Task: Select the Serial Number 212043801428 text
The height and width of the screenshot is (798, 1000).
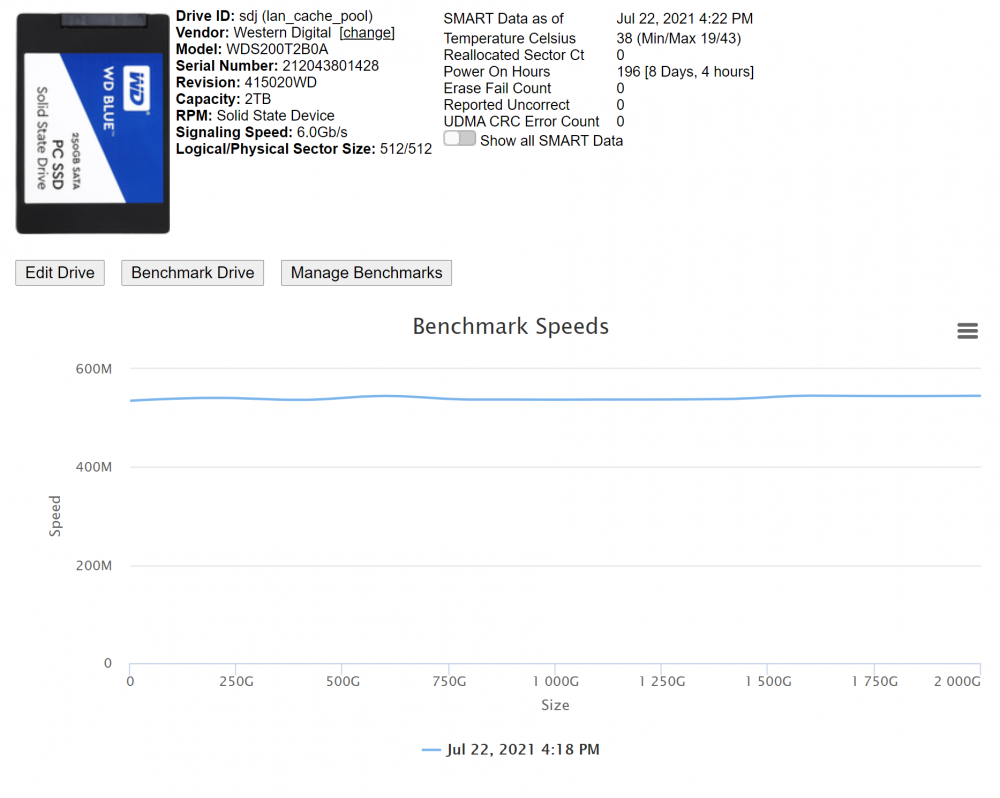Action: [277, 66]
